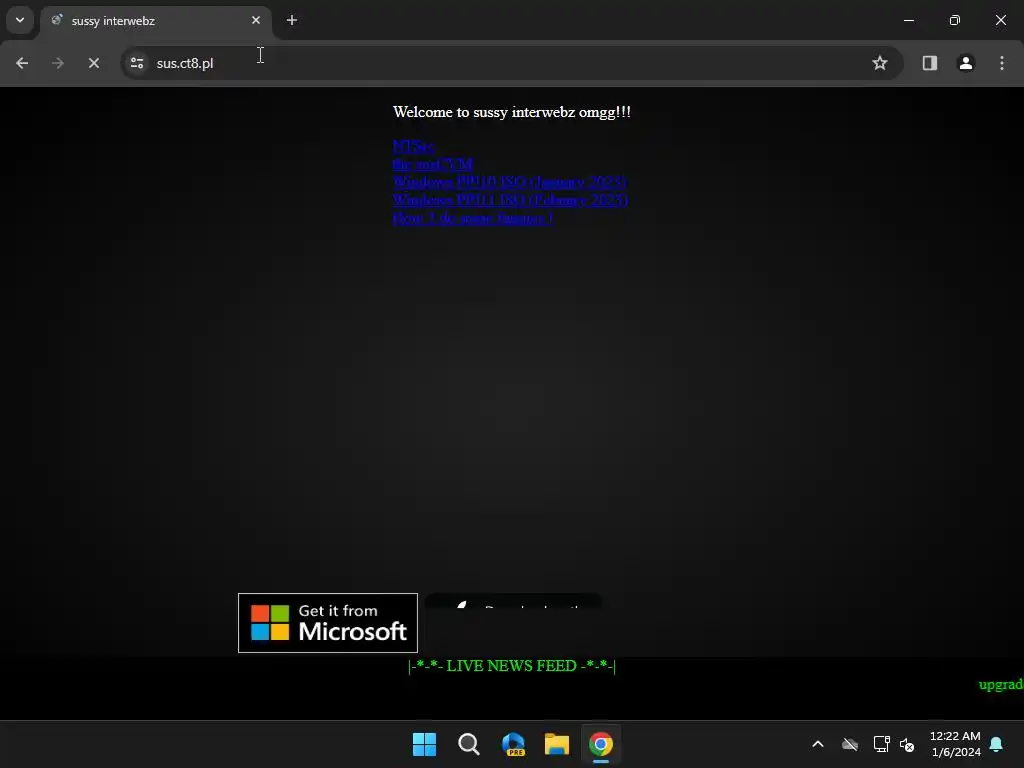1024x768 pixels.
Task: Open the last link in the list
Action: [472, 218]
